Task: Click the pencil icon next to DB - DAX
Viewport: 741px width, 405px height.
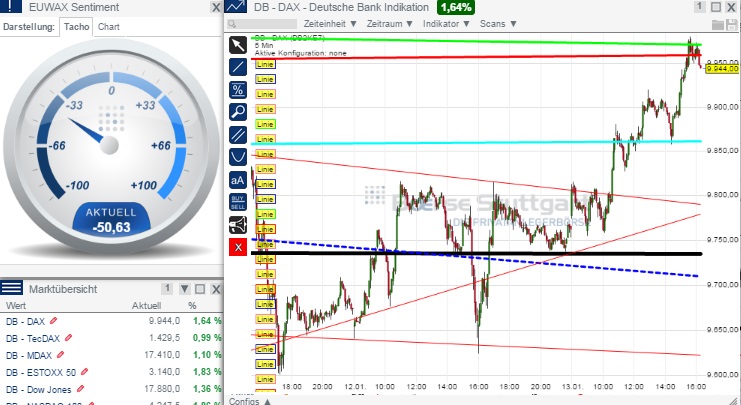Action: point(53,321)
